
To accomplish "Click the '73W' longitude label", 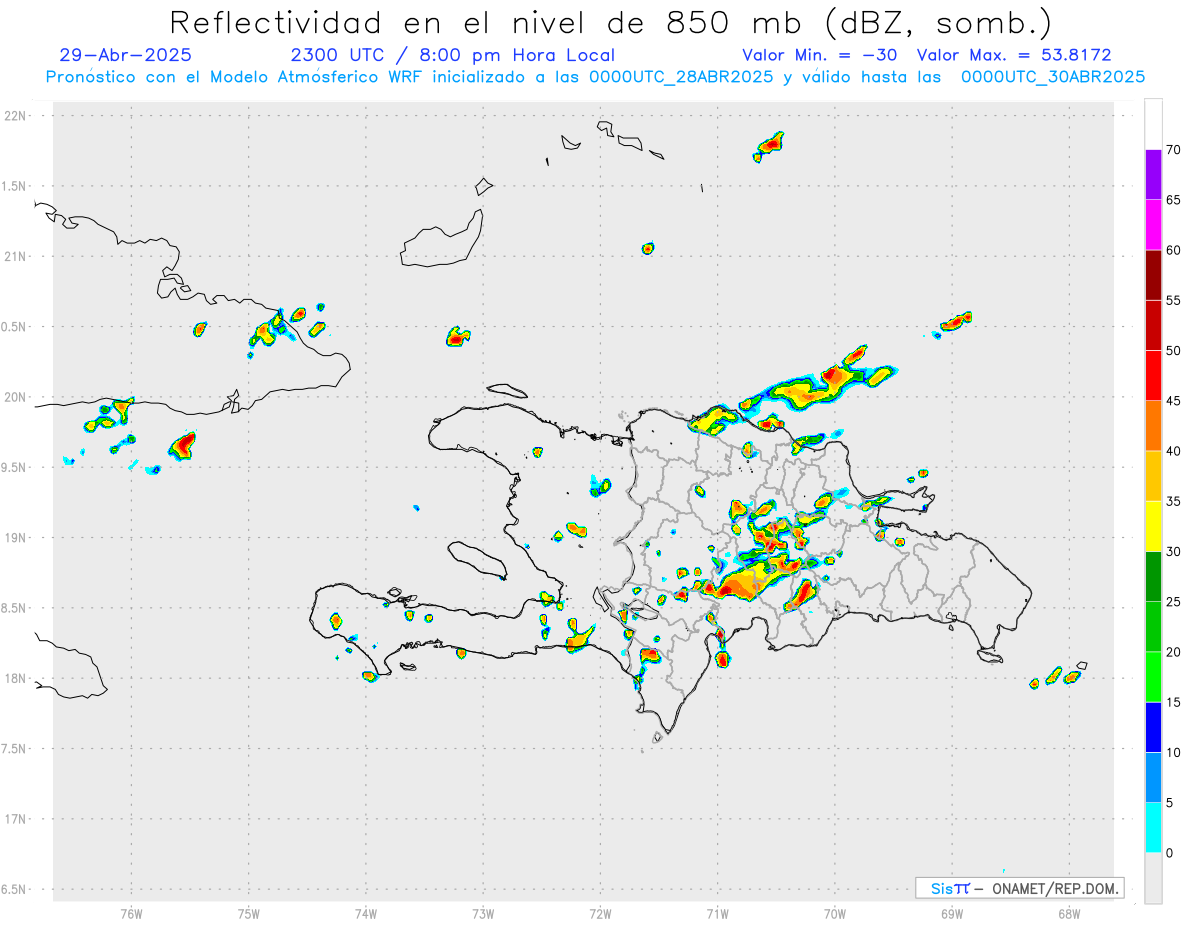I will [483, 914].
